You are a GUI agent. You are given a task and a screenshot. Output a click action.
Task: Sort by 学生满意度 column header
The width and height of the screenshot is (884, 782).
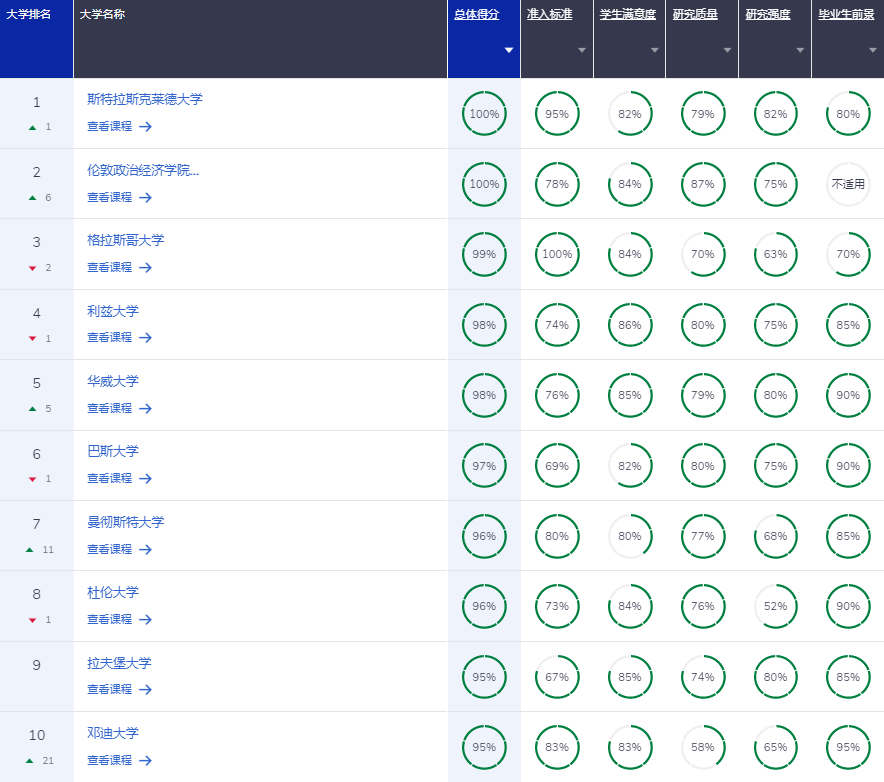[x=628, y=14]
